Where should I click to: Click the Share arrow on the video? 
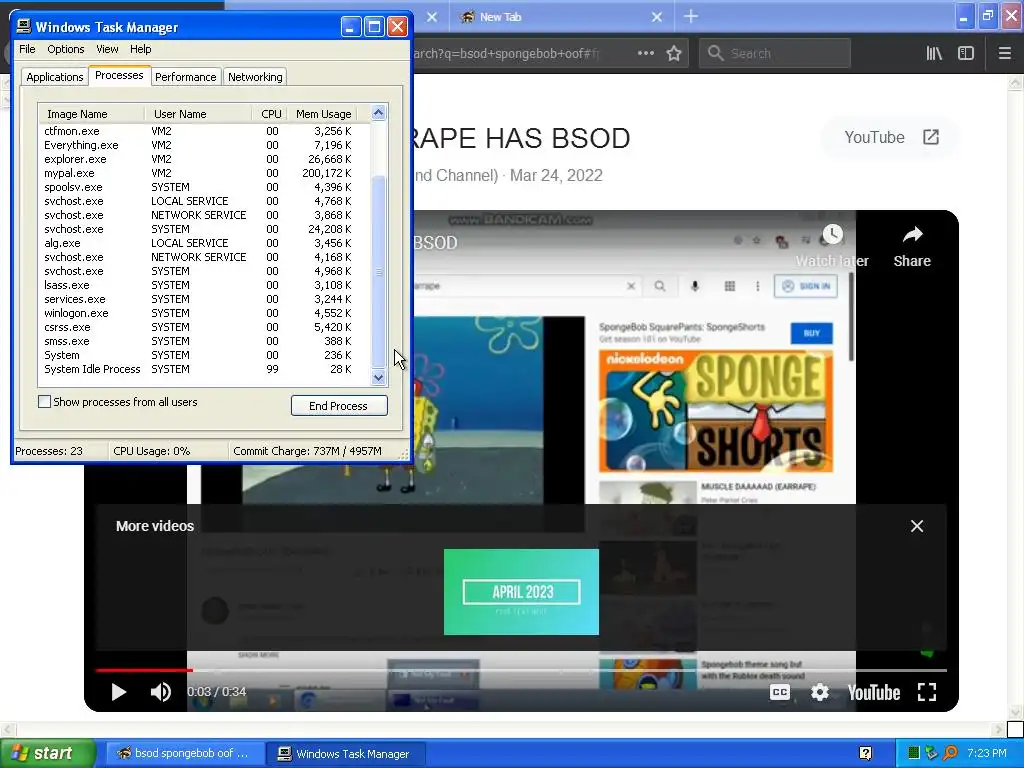[x=912, y=235]
